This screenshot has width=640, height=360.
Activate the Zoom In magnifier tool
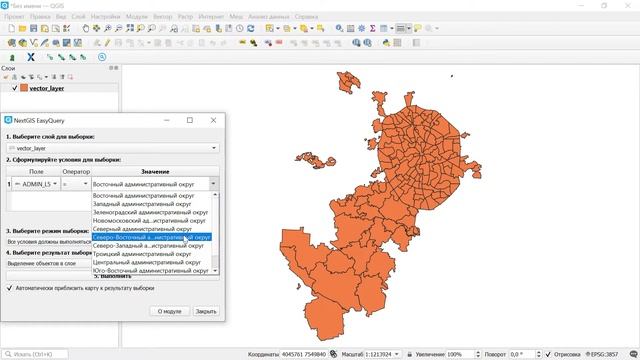click(107, 28)
